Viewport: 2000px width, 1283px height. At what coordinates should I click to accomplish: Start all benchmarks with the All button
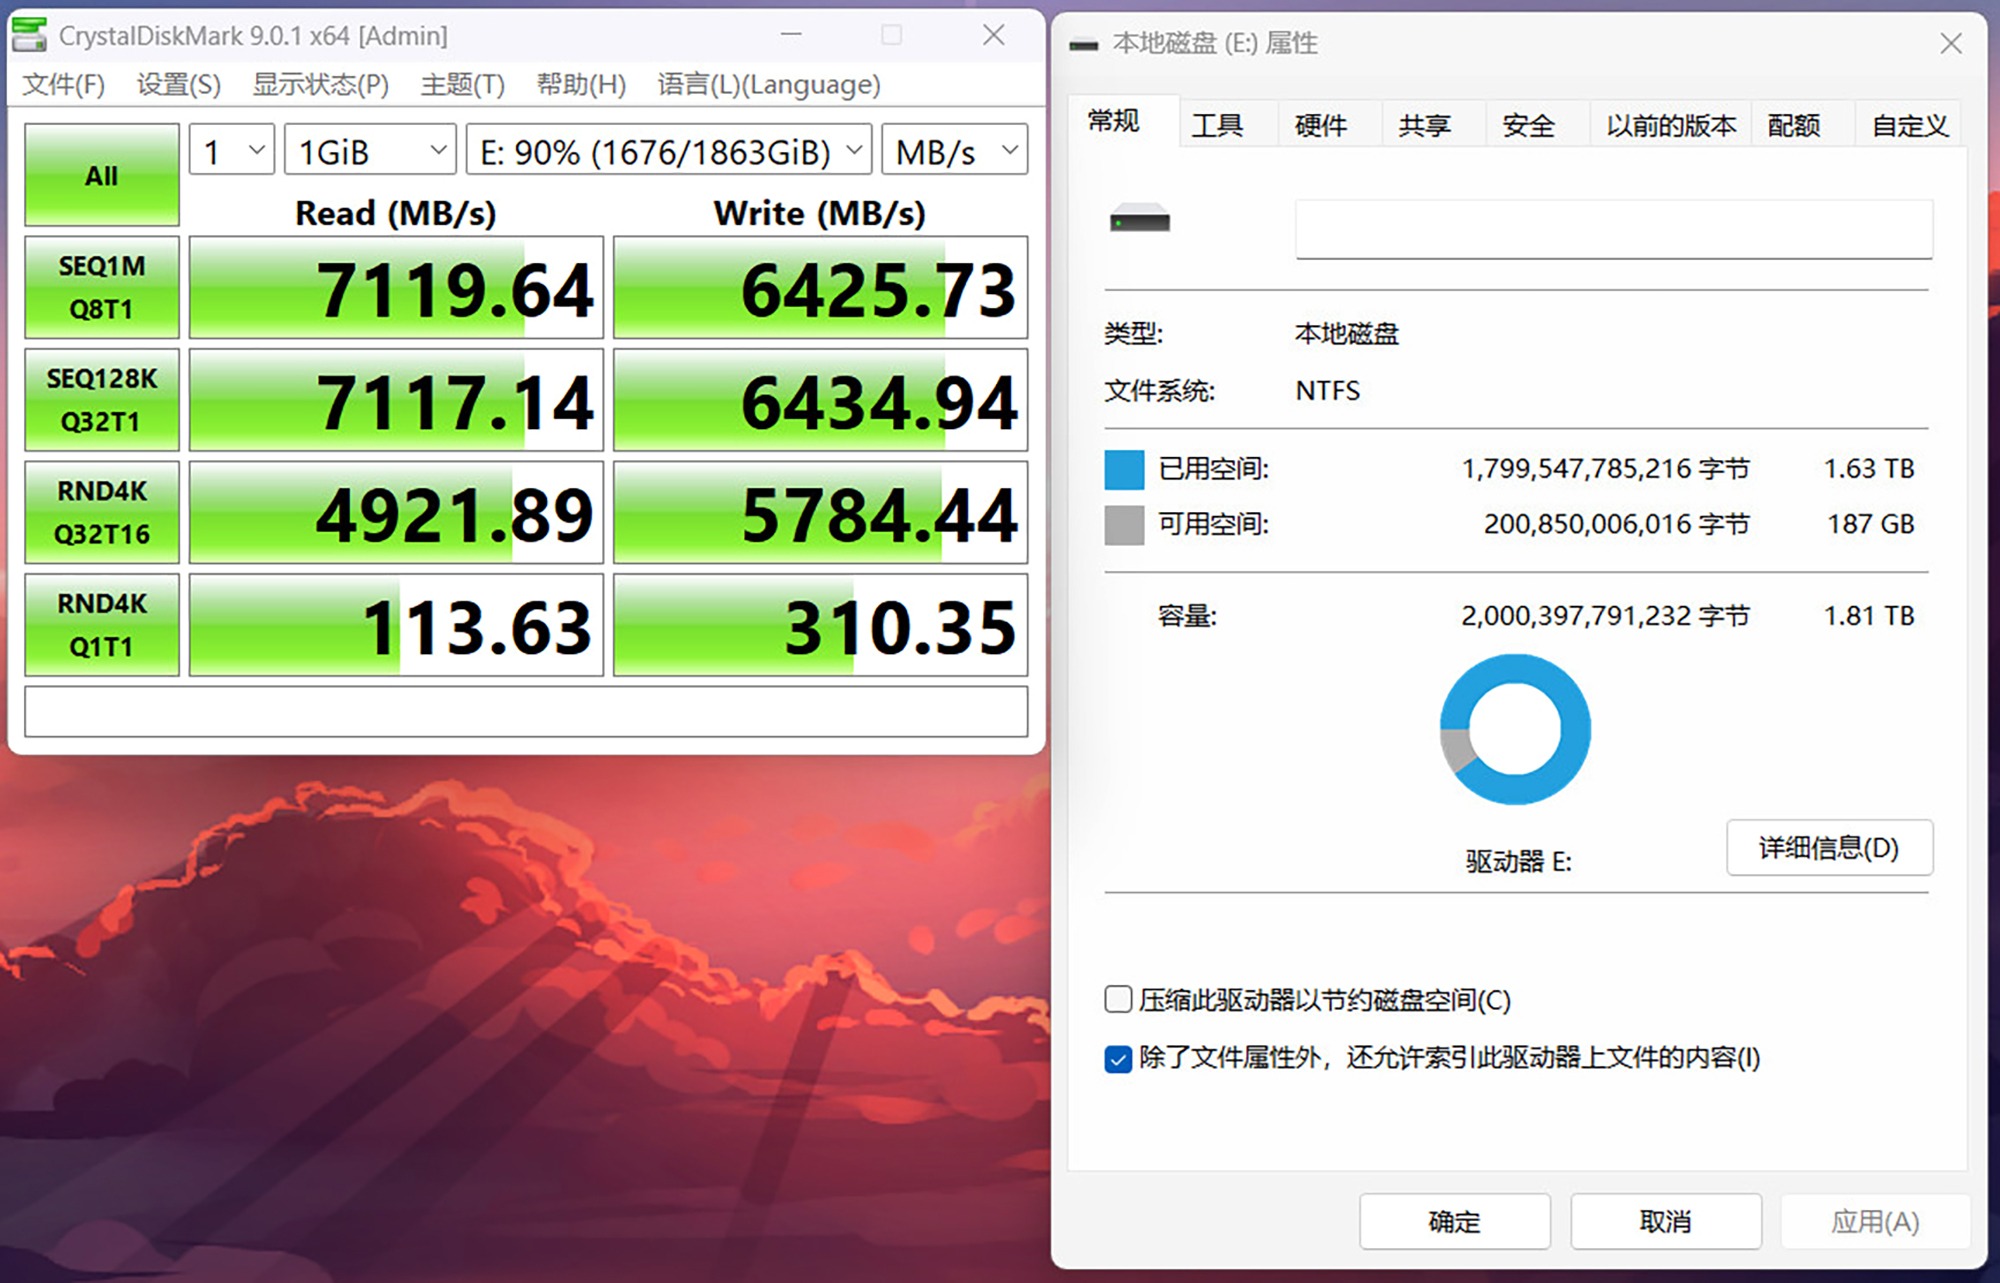coord(102,175)
